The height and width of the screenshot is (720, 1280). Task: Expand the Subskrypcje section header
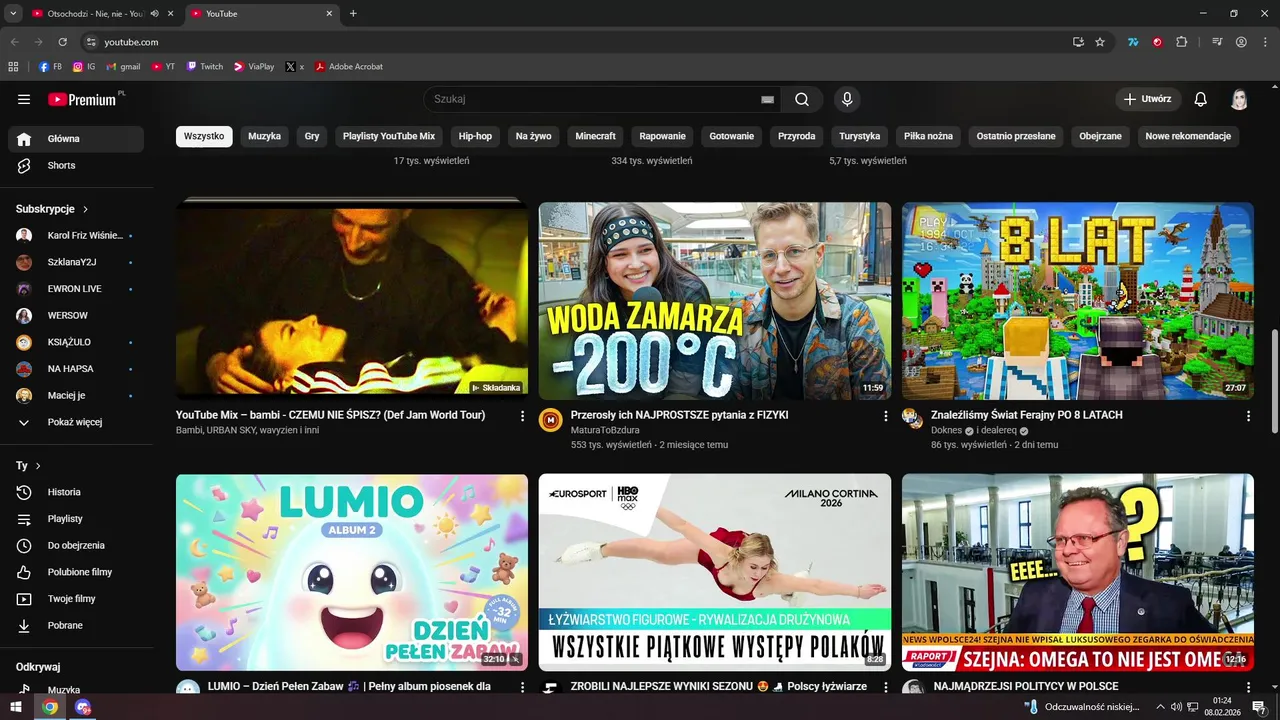click(x=52, y=209)
